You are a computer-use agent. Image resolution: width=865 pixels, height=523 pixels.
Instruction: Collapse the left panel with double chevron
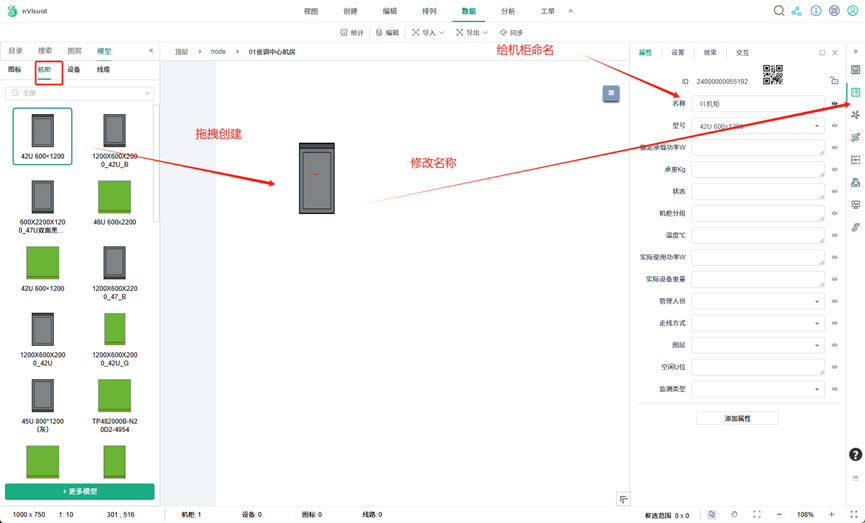(x=151, y=51)
